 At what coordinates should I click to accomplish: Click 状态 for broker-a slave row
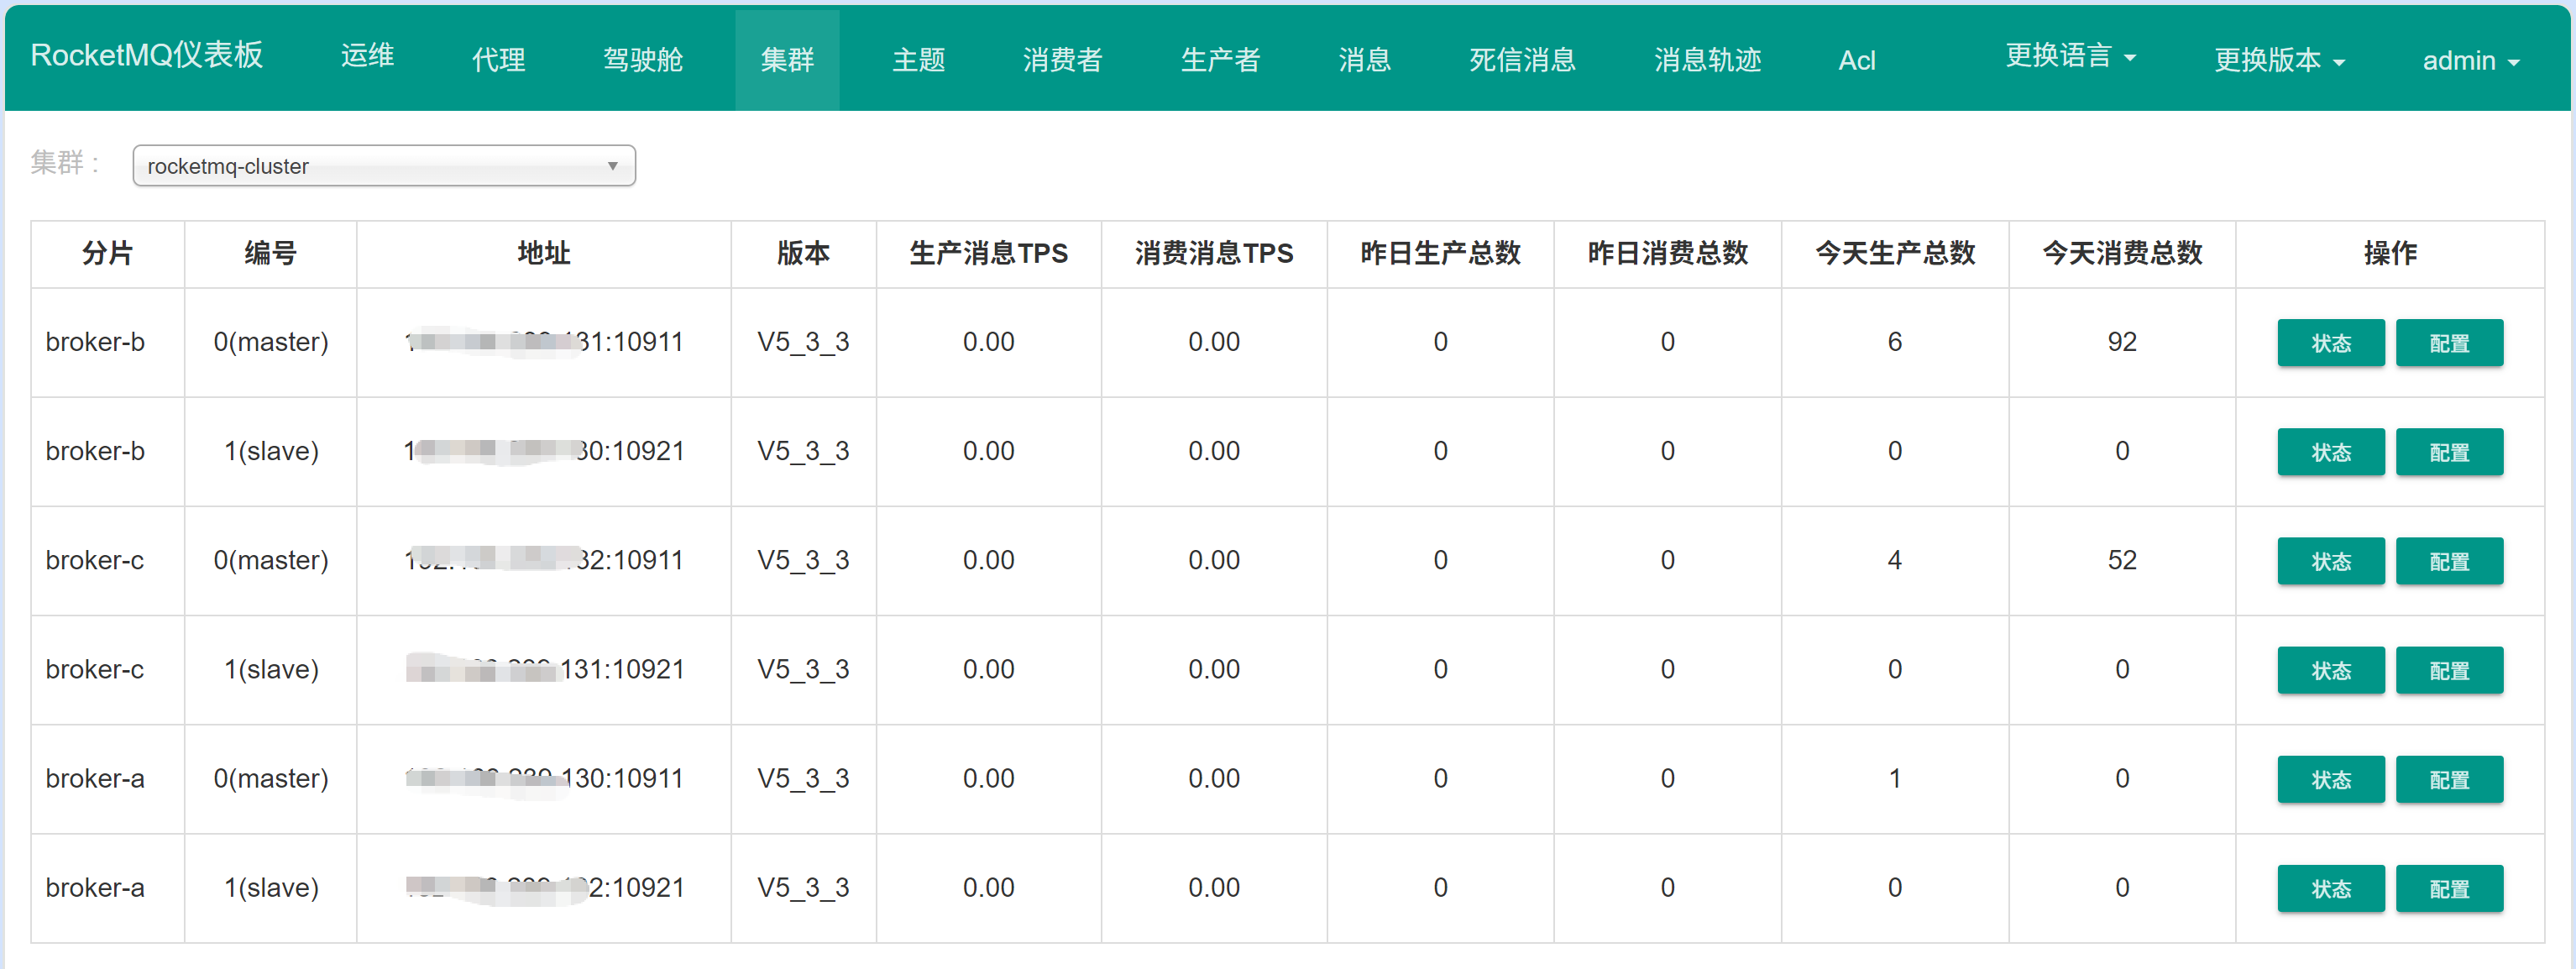coord(2329,888)
